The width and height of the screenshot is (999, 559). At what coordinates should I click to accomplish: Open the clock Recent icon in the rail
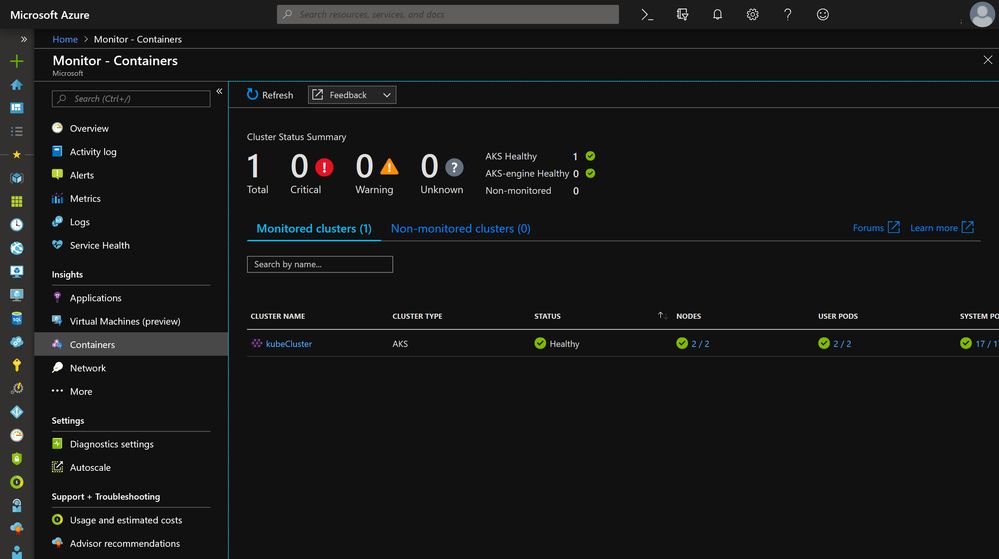(17, 224)
